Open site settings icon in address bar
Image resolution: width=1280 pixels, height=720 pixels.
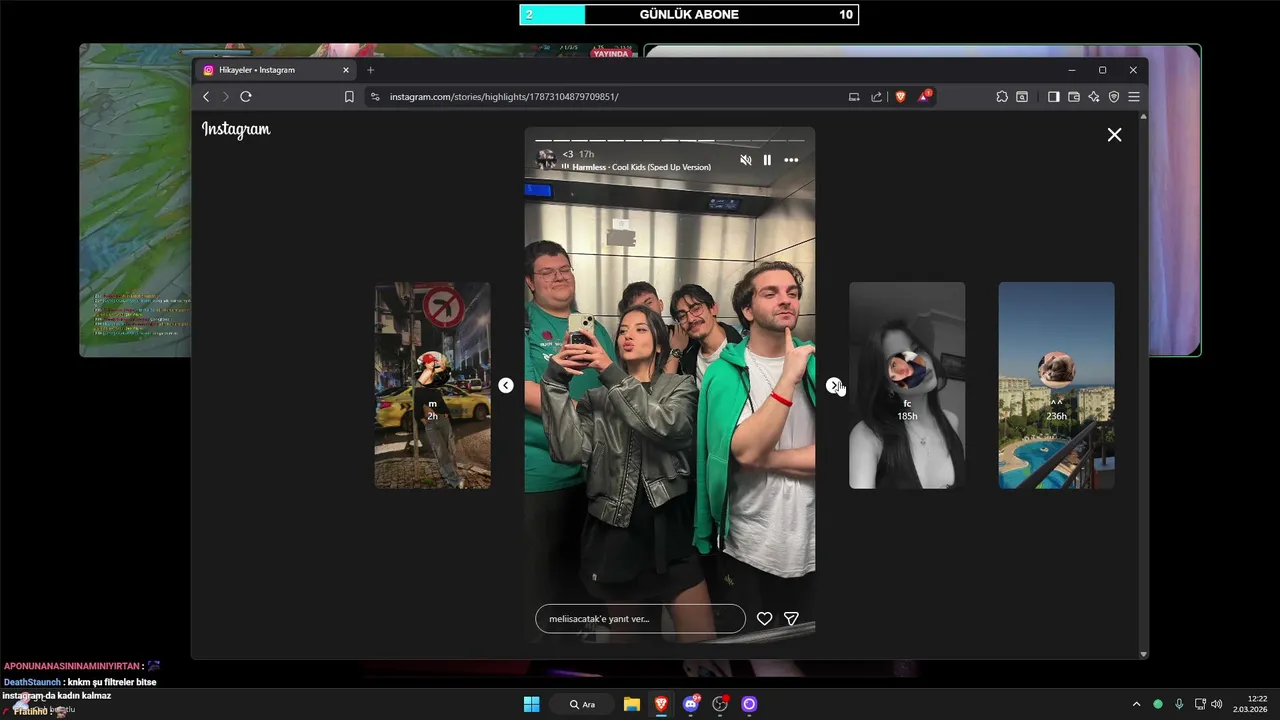coord(375,97)
